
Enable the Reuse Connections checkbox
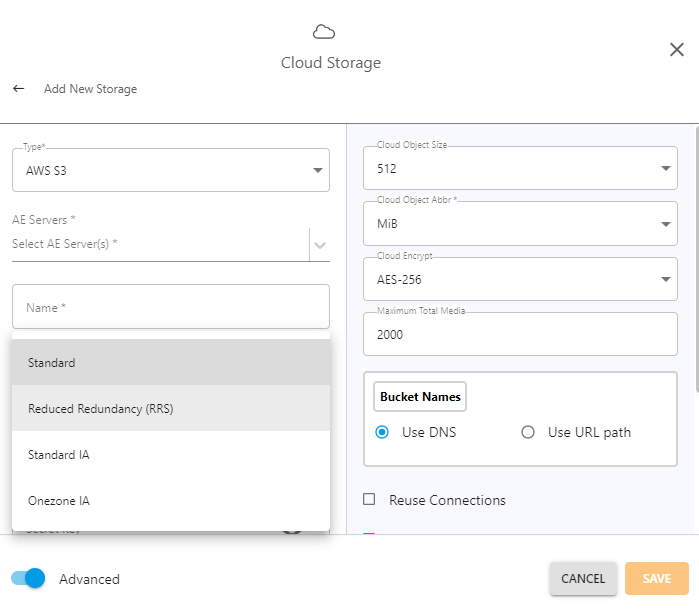tap(369, 500)
